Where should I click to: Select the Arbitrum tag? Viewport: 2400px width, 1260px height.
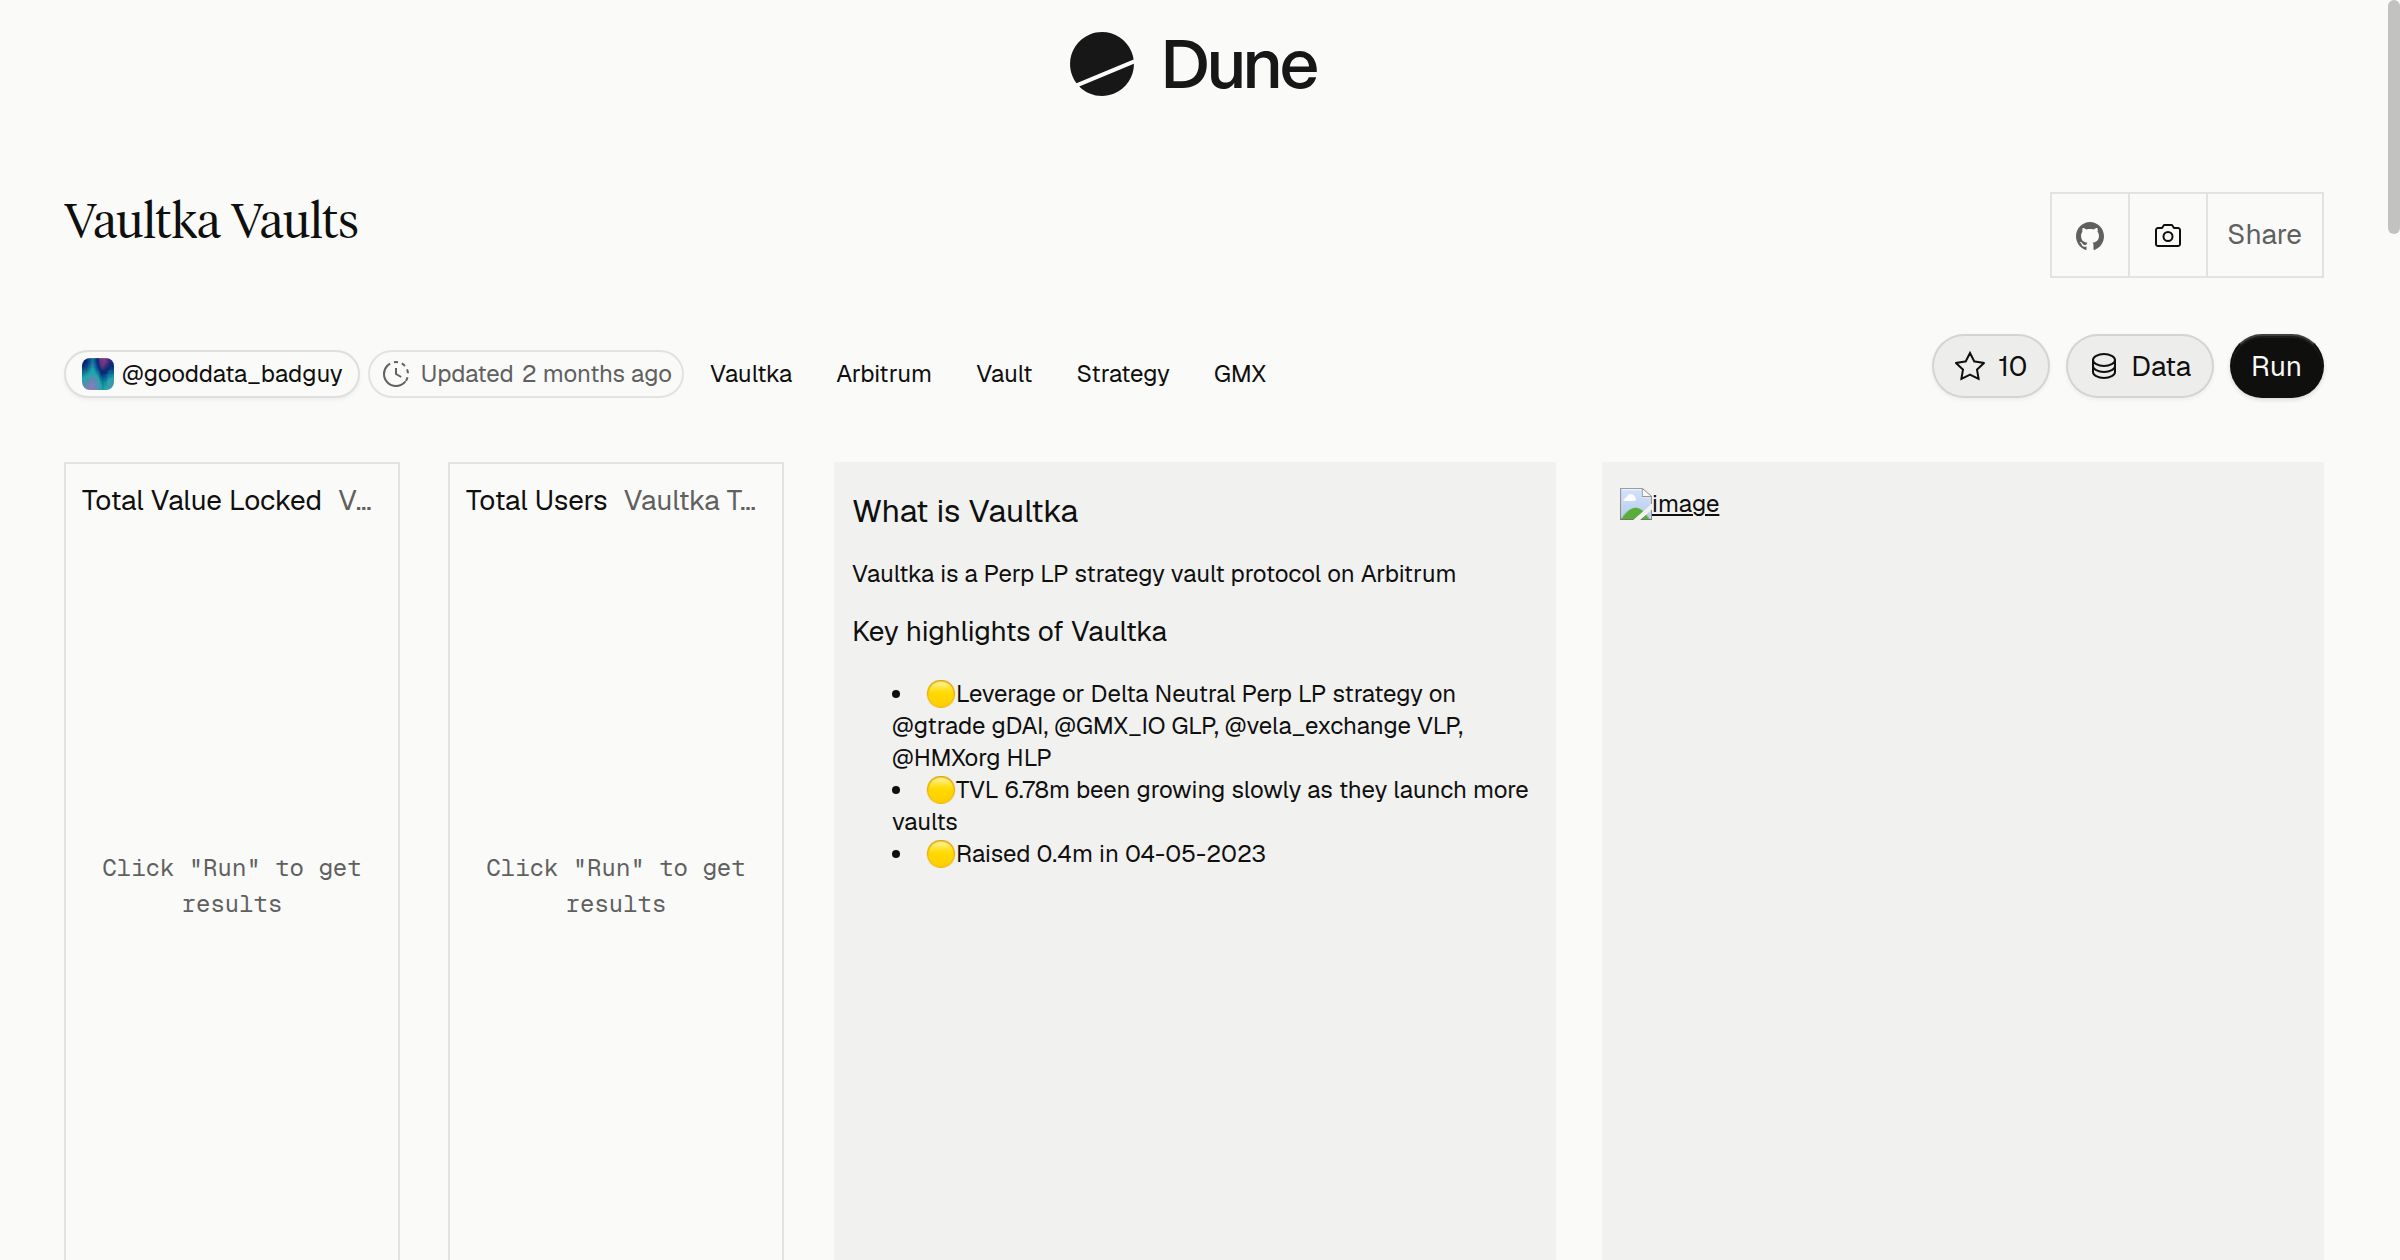click(x=884, y=374)
